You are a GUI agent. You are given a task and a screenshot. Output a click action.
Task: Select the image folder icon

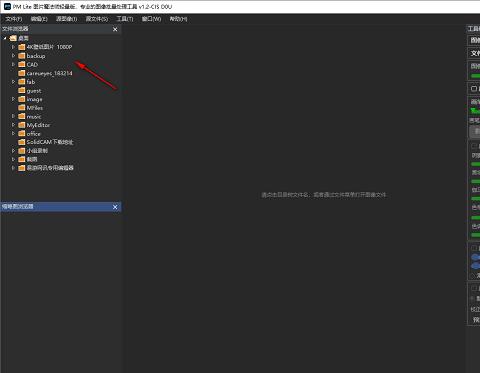click(22, 99)
